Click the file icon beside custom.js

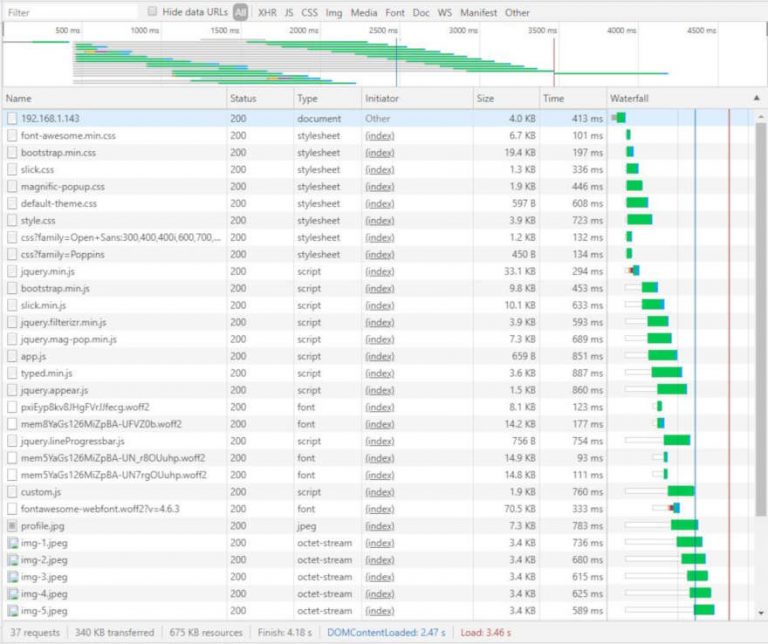(x=12, y=491)
